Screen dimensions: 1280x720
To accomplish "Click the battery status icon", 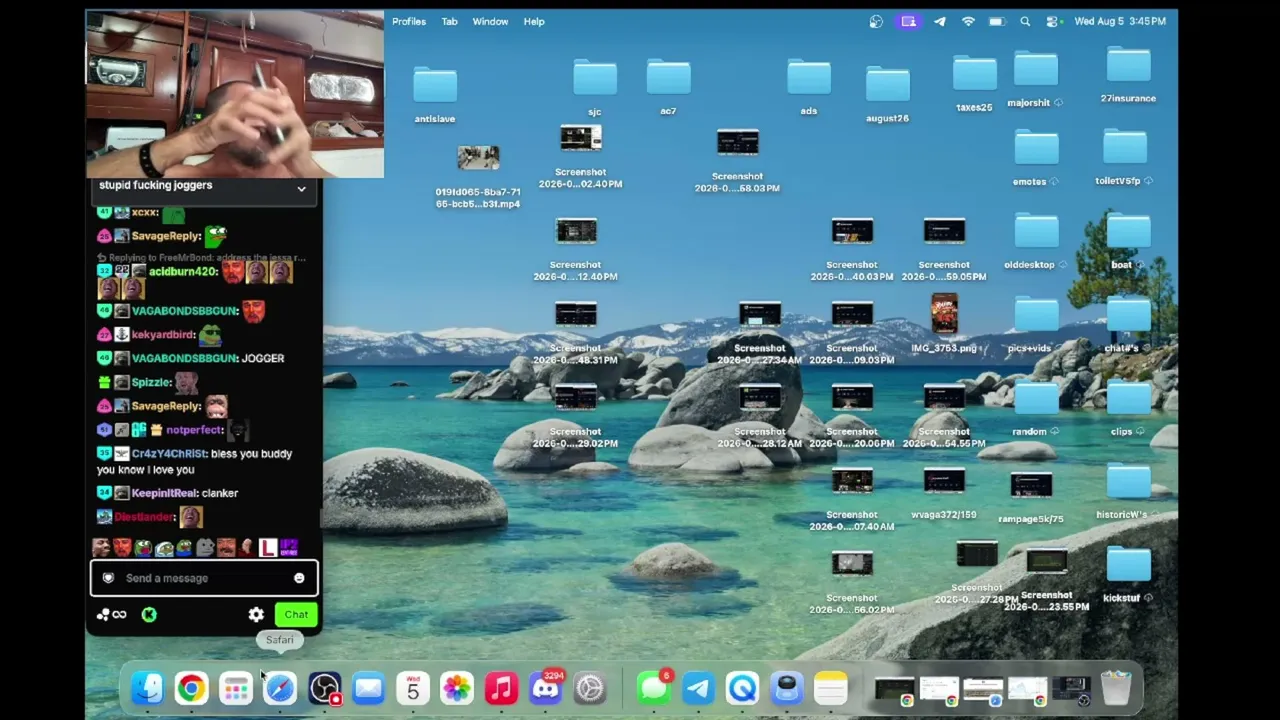I will 997,21.
